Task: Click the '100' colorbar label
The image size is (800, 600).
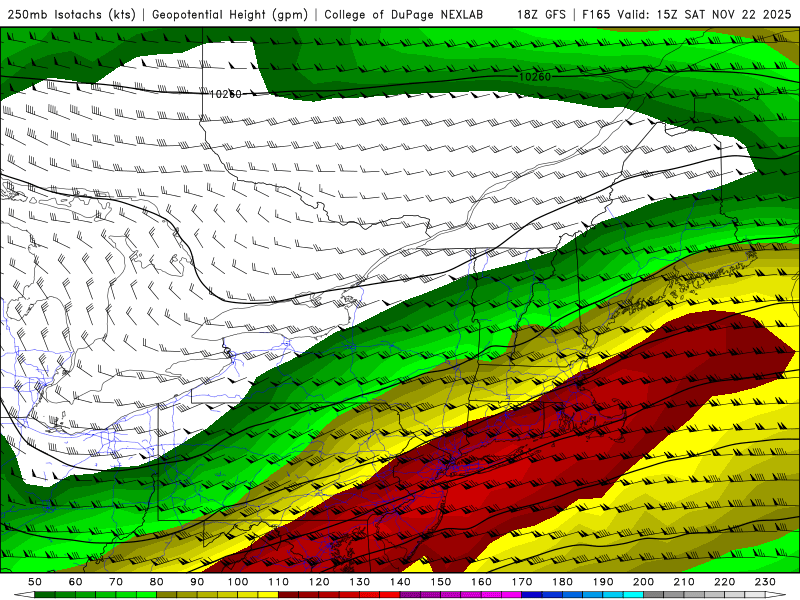Action: click(x=238, y=582)
